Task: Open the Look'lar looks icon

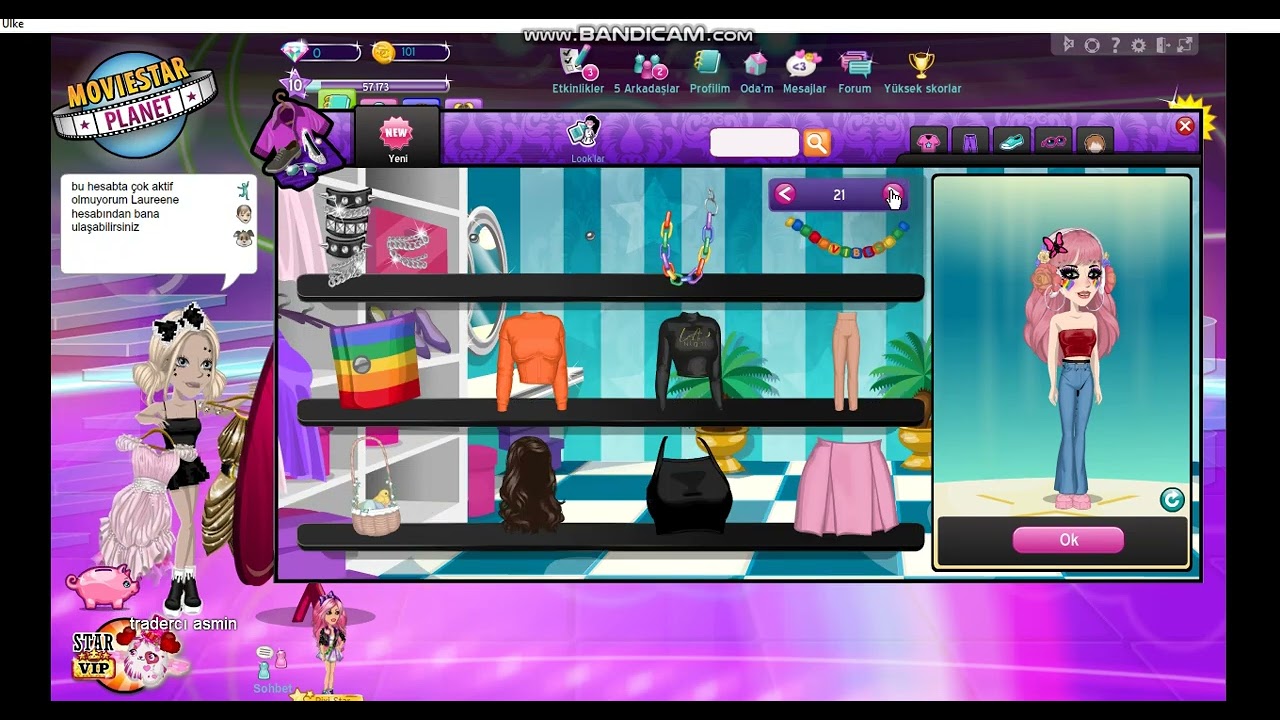Action: pos(584,132)
